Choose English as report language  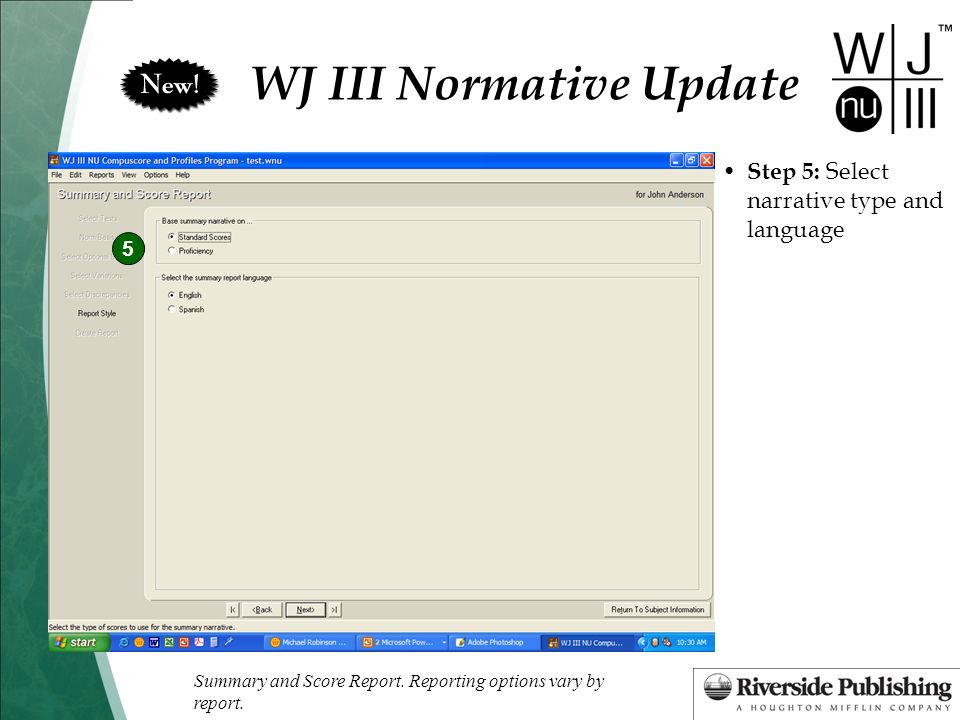(171, 295)
